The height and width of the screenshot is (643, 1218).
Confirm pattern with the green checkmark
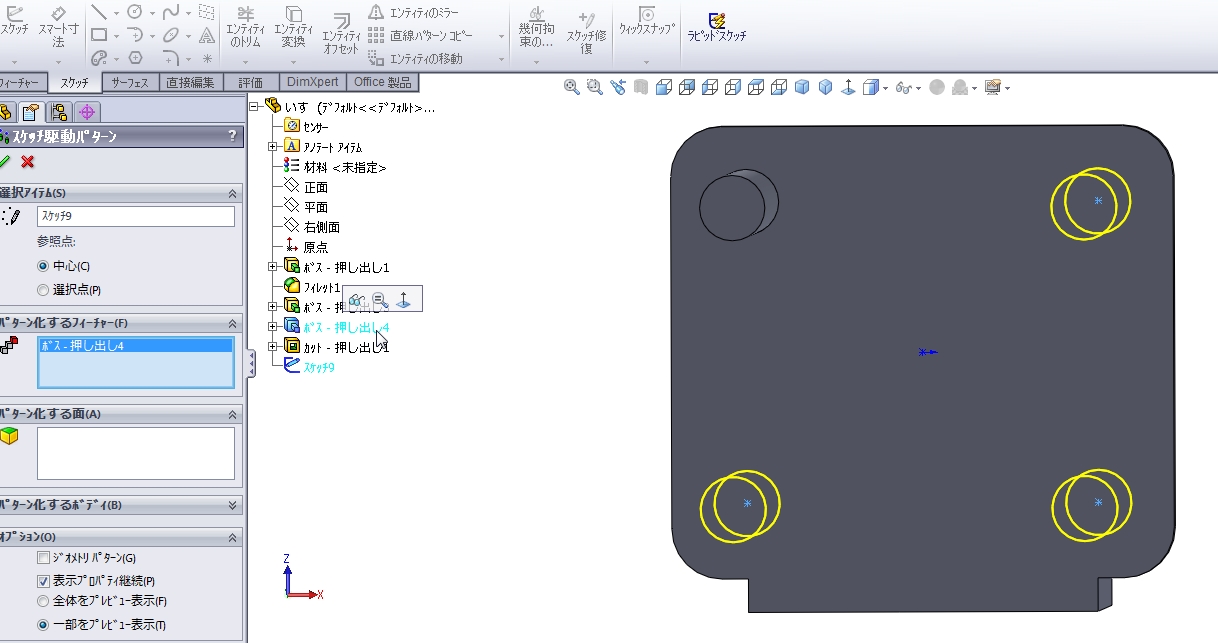(x=5, y=162)
